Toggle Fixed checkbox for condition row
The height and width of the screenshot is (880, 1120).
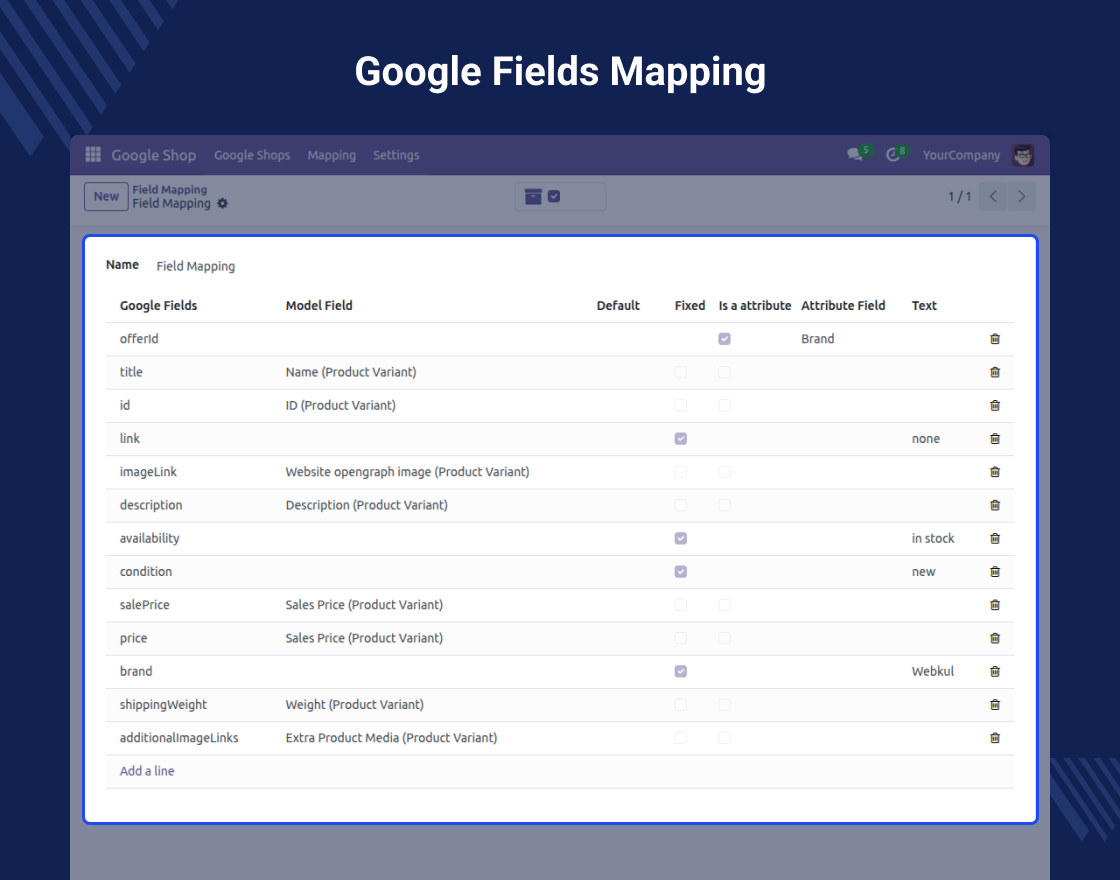tap(681, 571)
